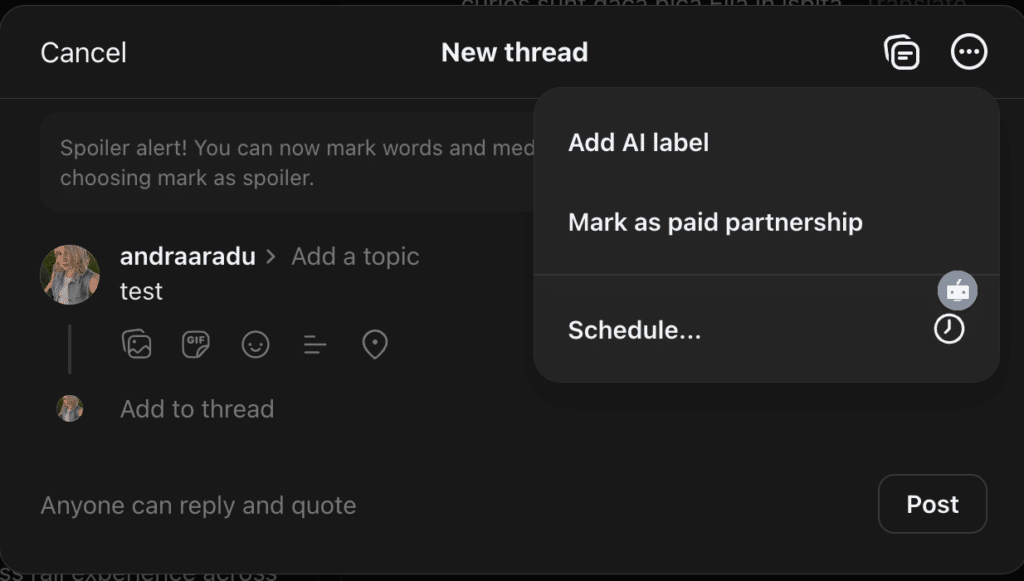Open the Anyone can reply and quote settings

[197, 505]
